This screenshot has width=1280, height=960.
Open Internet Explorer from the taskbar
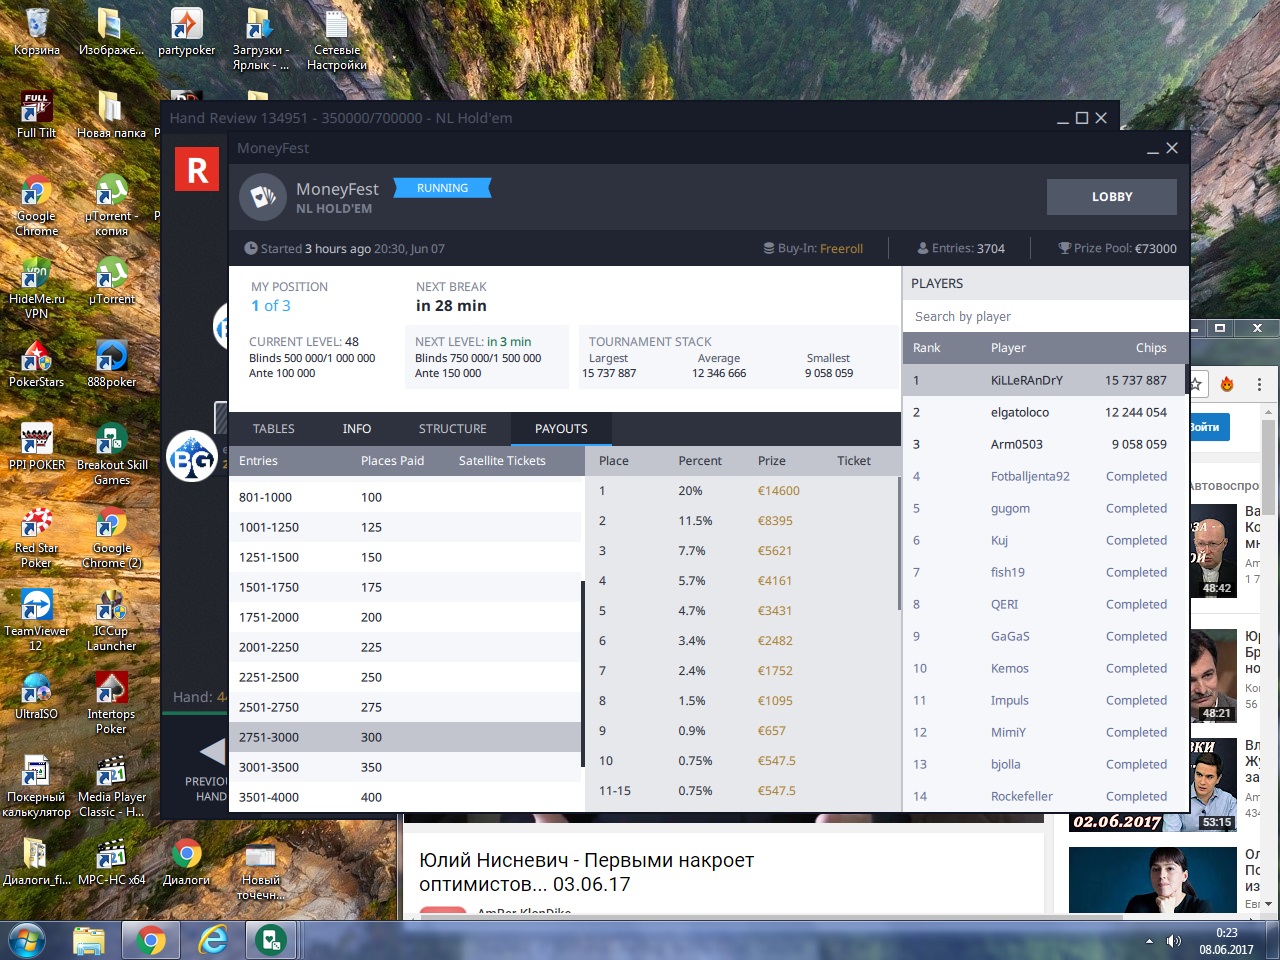pos(212,940)
